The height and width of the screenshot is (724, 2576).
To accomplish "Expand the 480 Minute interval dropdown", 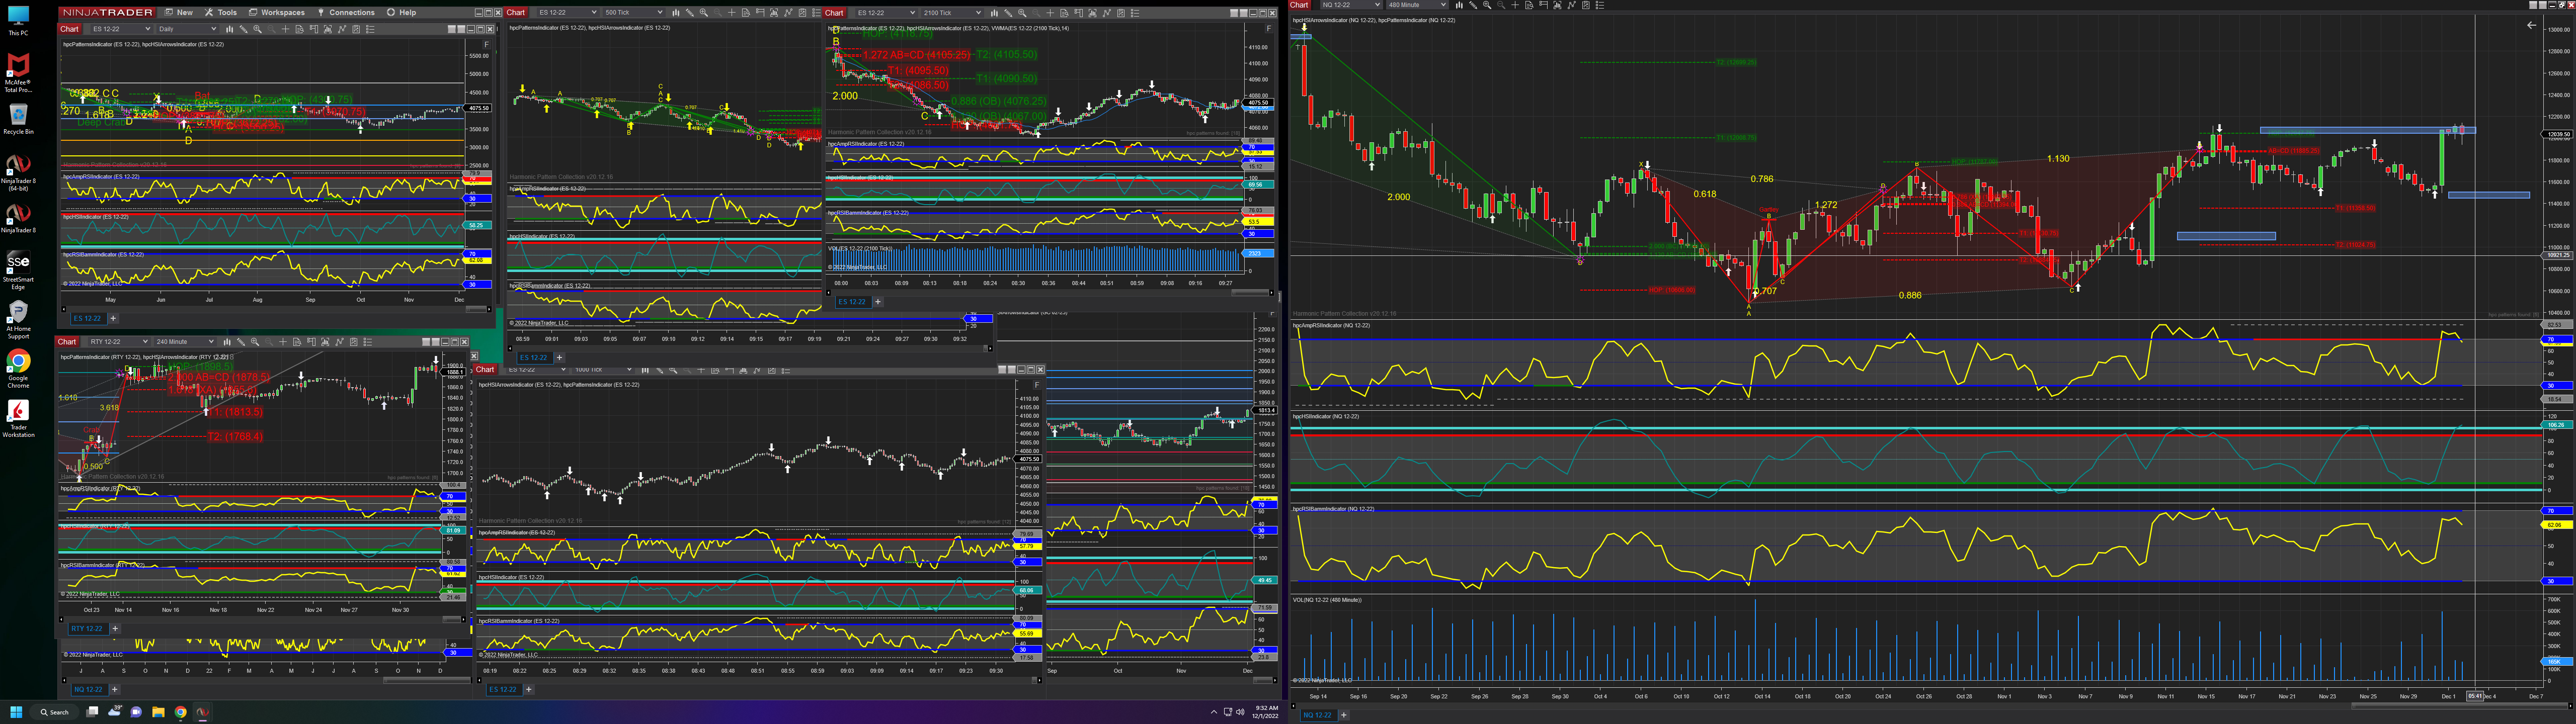I will [1443, 5].
